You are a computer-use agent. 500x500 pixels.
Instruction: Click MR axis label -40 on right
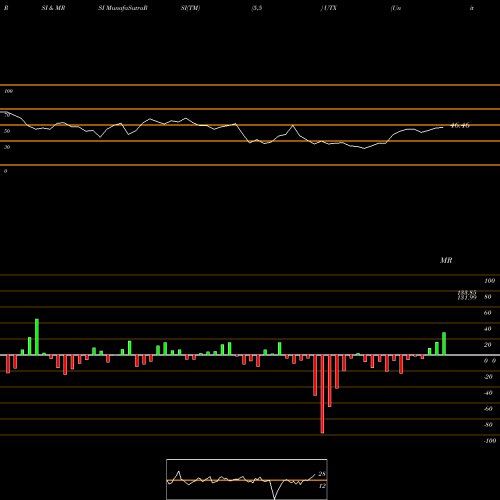pyautogui.click(x=488, y=393)
